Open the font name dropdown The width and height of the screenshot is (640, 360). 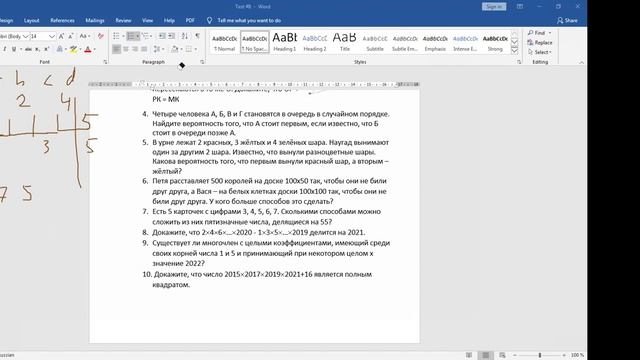pos(26,36)
